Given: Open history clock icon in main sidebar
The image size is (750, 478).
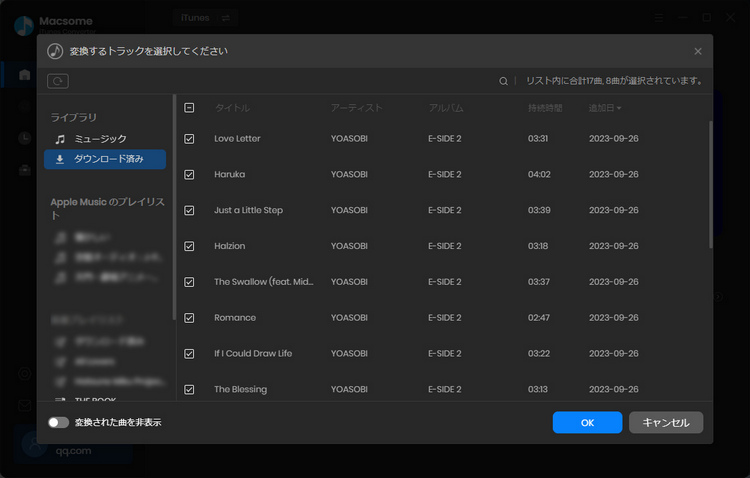Looking at the screenshot, I should [24, 138].
